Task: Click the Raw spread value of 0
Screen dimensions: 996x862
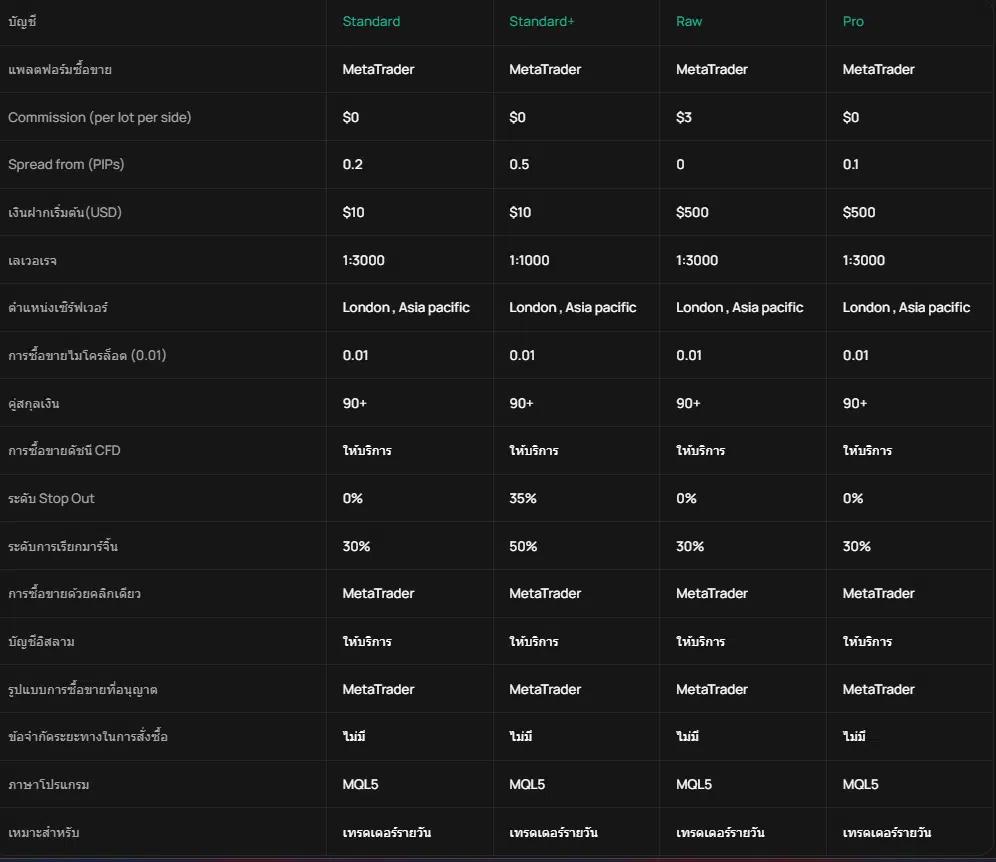Action: point(680,165)
